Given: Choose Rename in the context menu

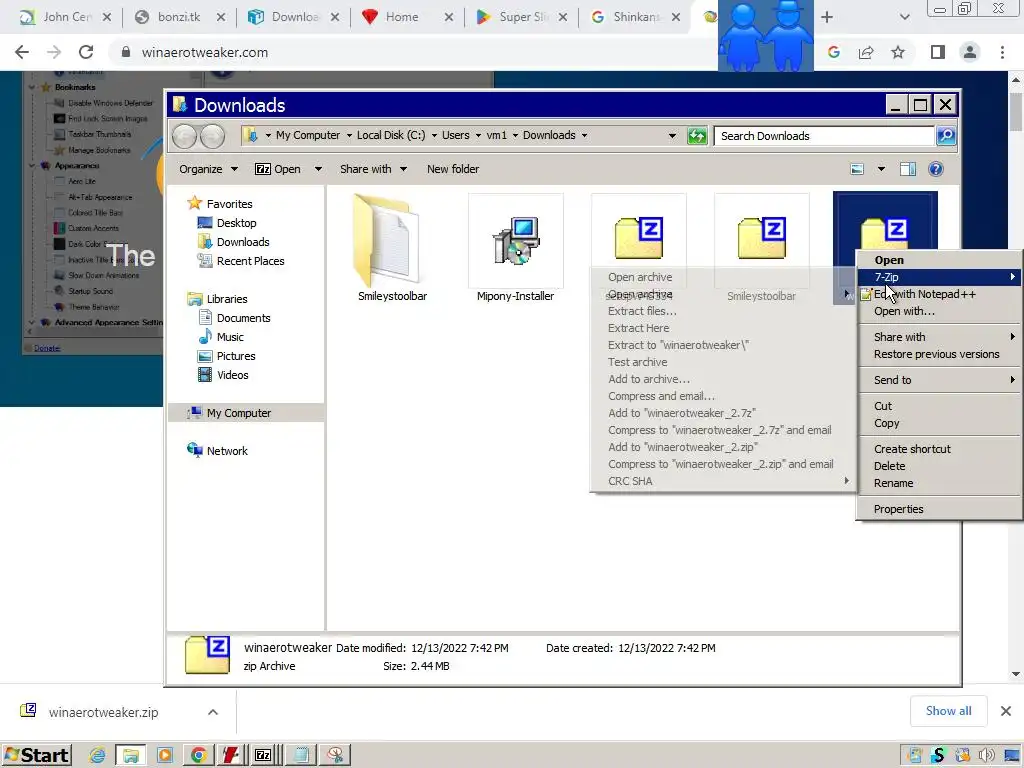Looking at the screenshot, I should (x=939, y=483).
